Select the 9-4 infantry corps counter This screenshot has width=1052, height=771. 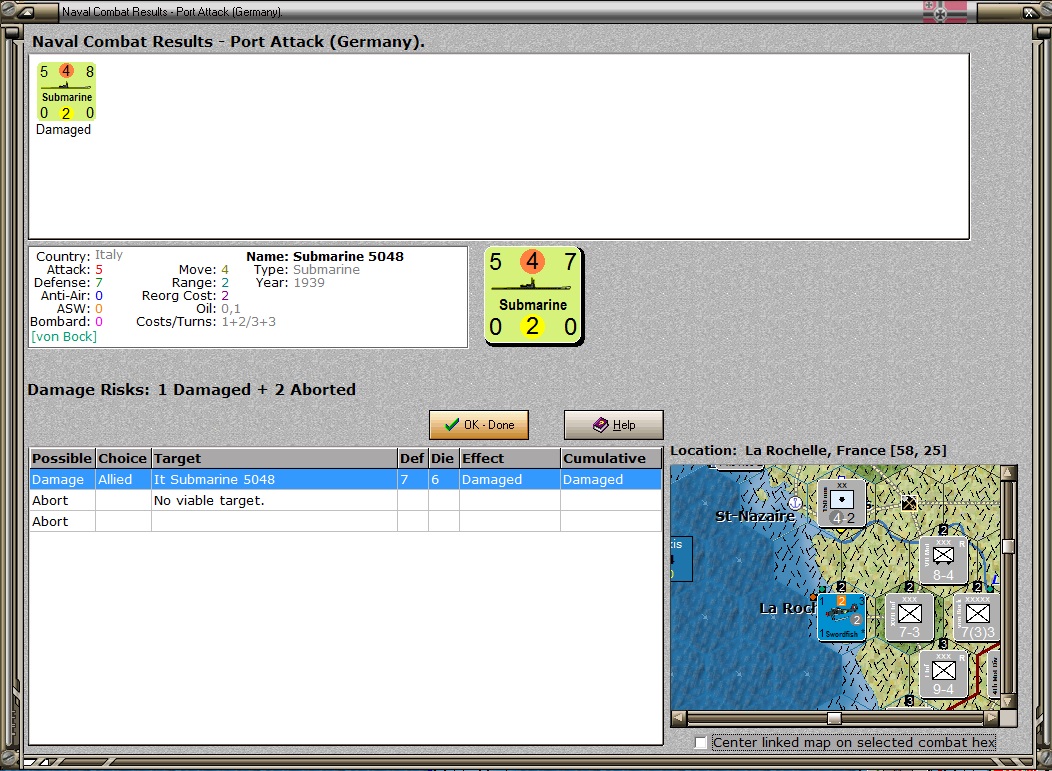point(943,674)
